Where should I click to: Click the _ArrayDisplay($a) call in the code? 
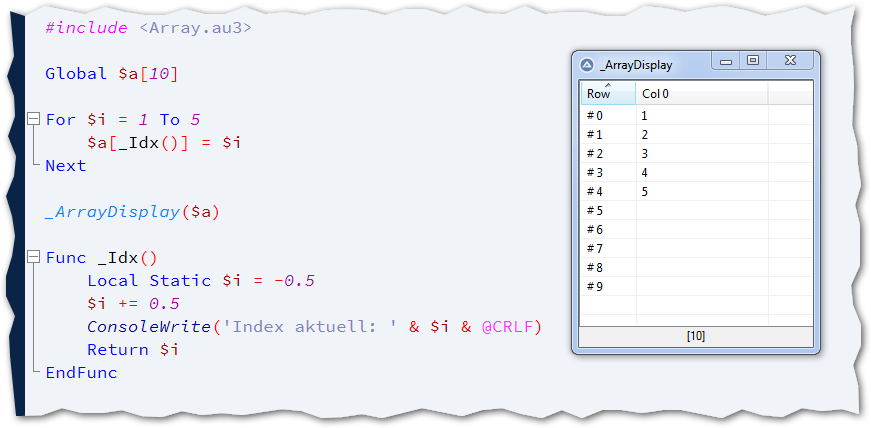pyautogui.click(x=132, y=212)
